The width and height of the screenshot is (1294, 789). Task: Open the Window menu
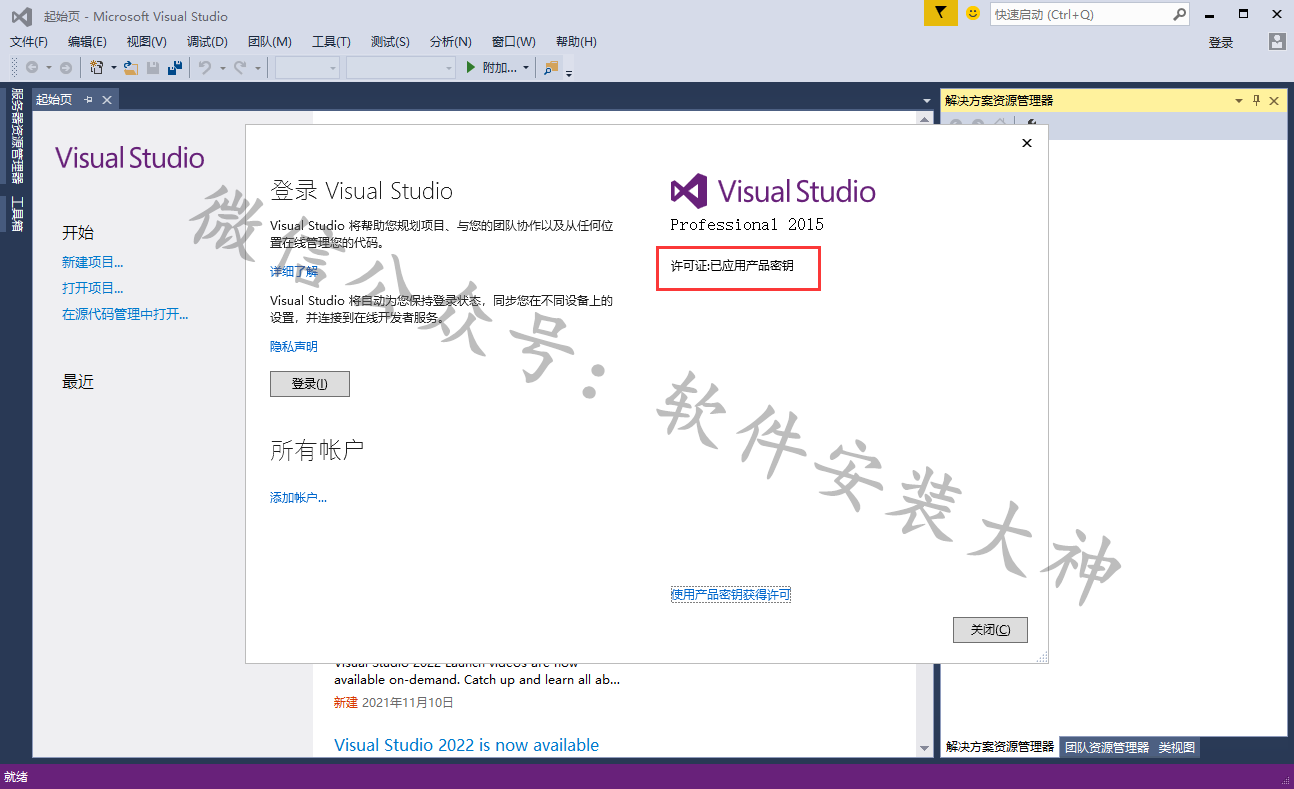tap(513, 41)
